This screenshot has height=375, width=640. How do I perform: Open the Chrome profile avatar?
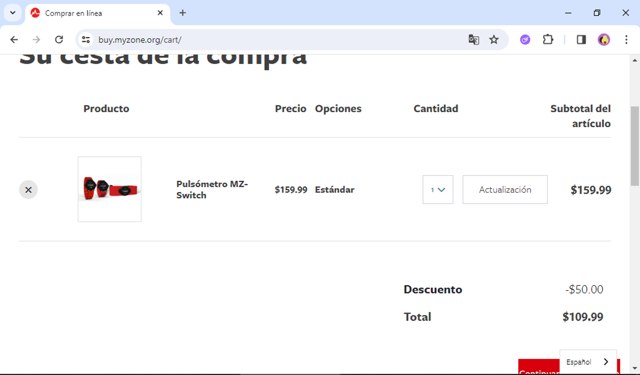coord(604,40)
